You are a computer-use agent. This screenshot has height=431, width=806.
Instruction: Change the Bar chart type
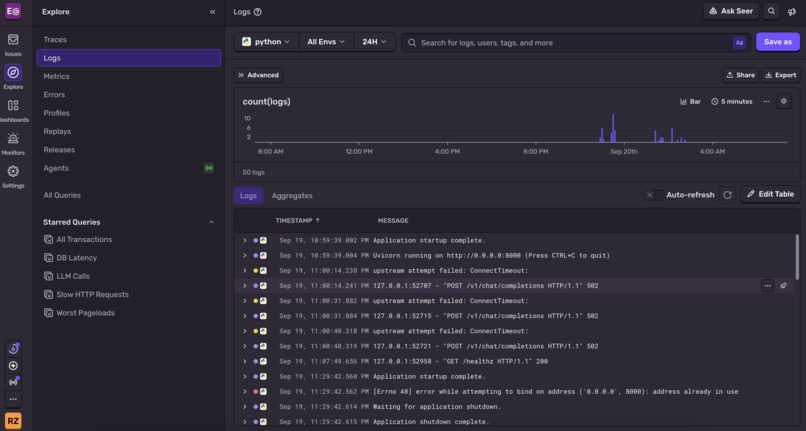coord(690,102)
